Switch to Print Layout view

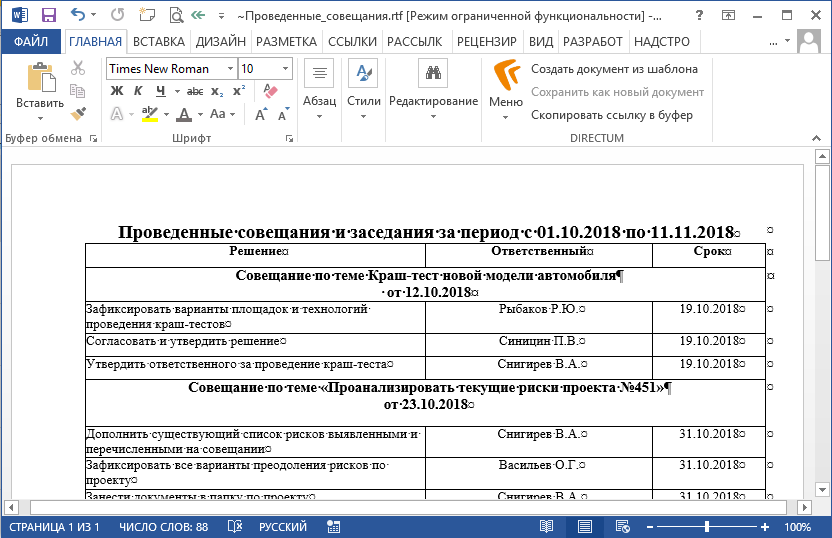click(585, 526)
